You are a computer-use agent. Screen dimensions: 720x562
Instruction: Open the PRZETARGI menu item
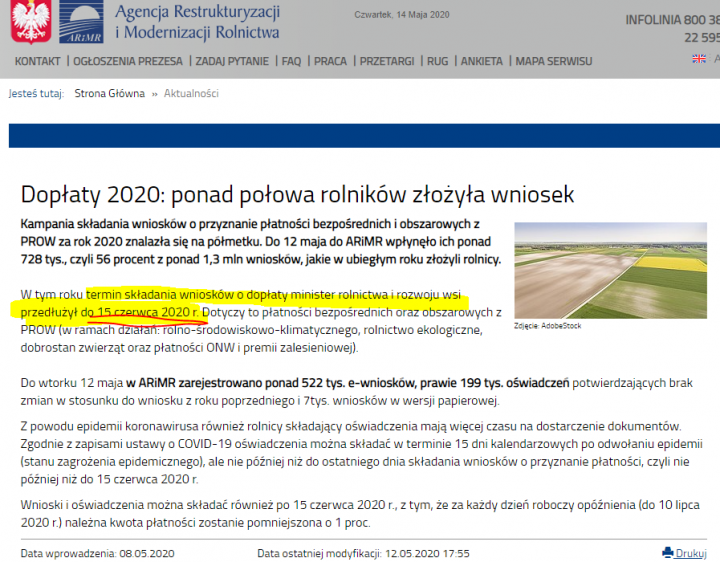387,61
